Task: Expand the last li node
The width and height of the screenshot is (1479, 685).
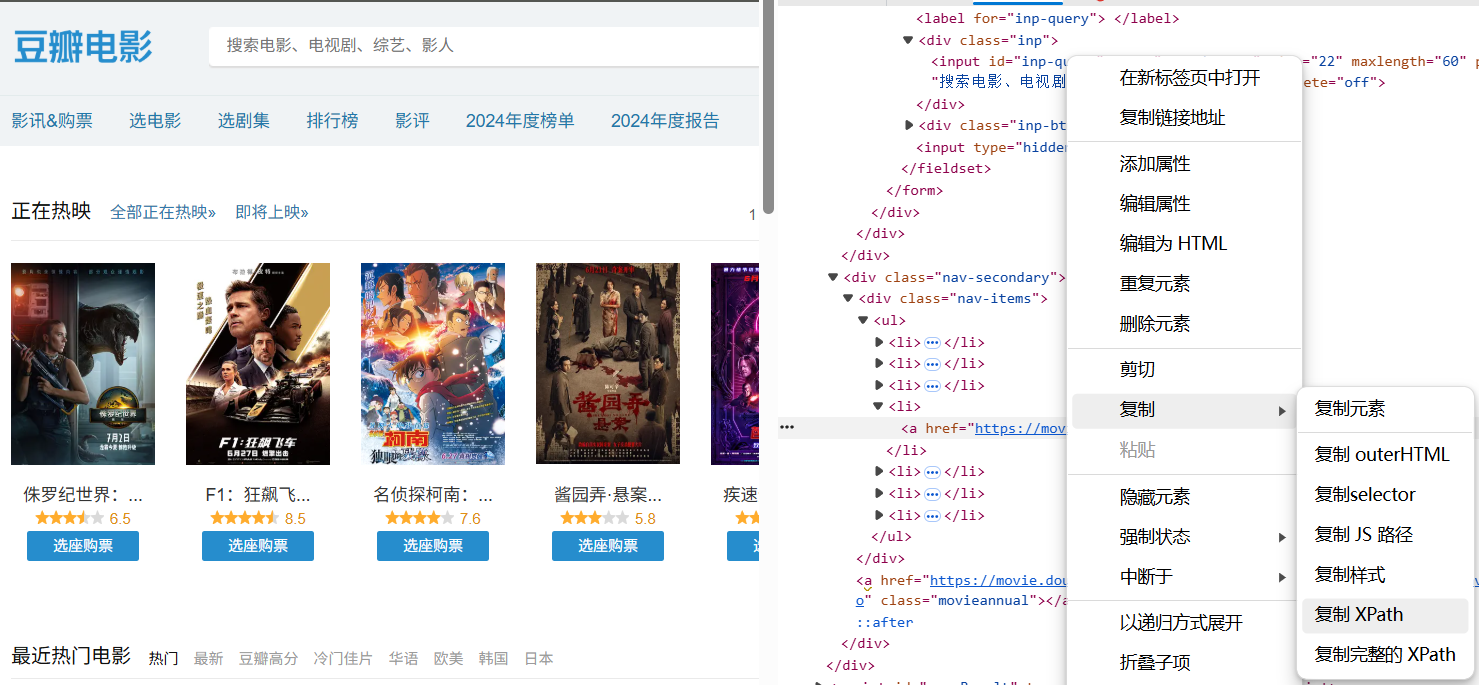Action: click(x=879, y=515)
